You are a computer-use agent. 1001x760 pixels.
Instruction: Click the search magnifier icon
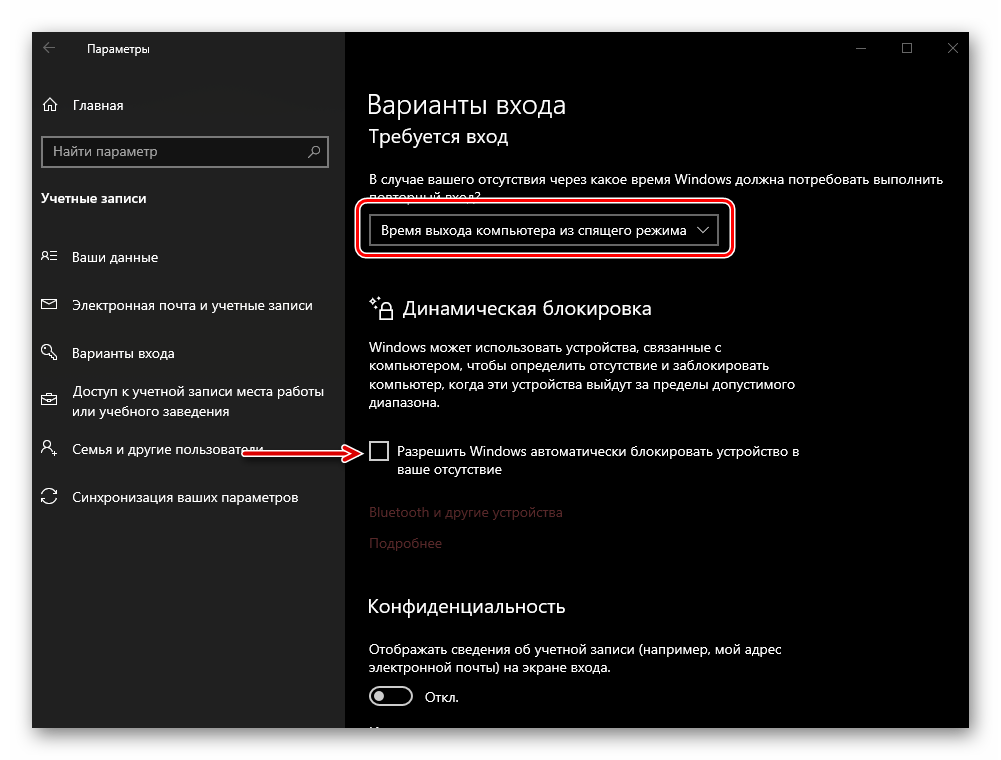[314, 152]
